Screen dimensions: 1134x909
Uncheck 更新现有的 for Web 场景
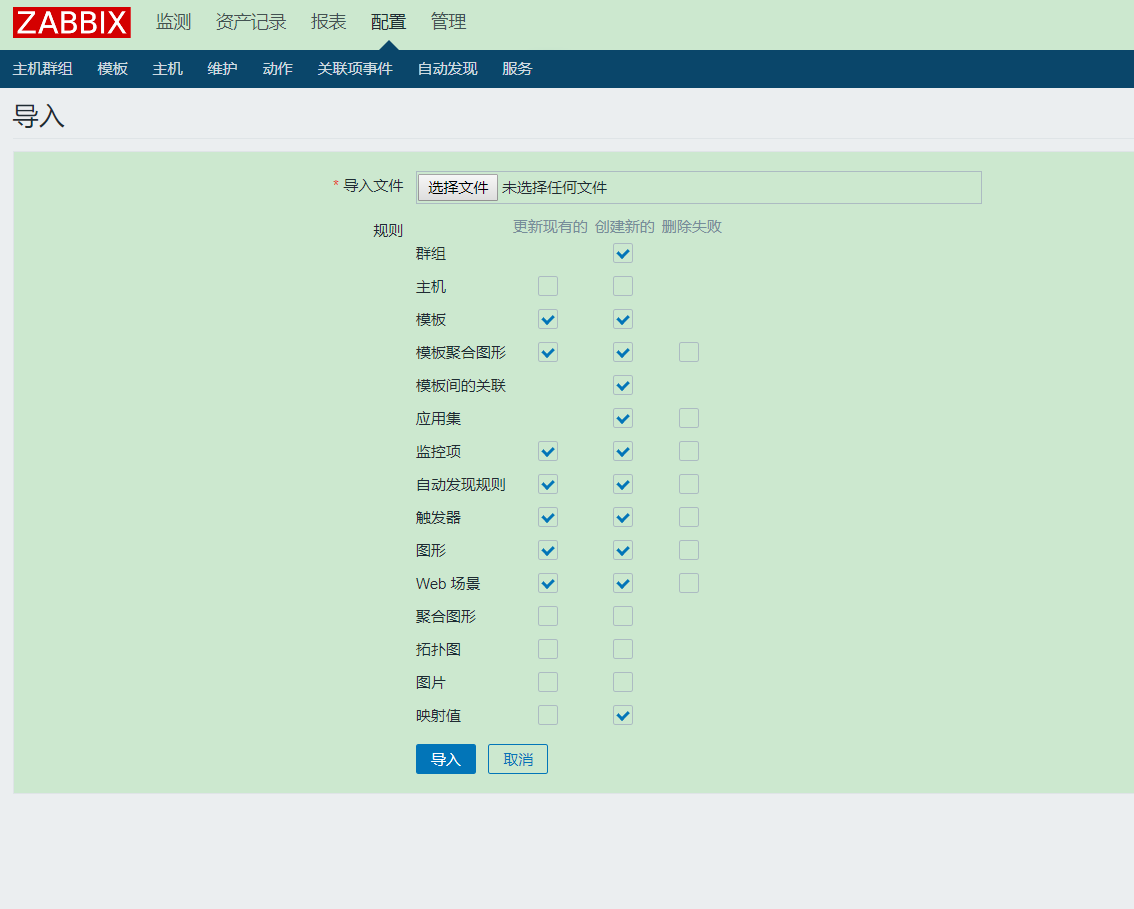548,584
